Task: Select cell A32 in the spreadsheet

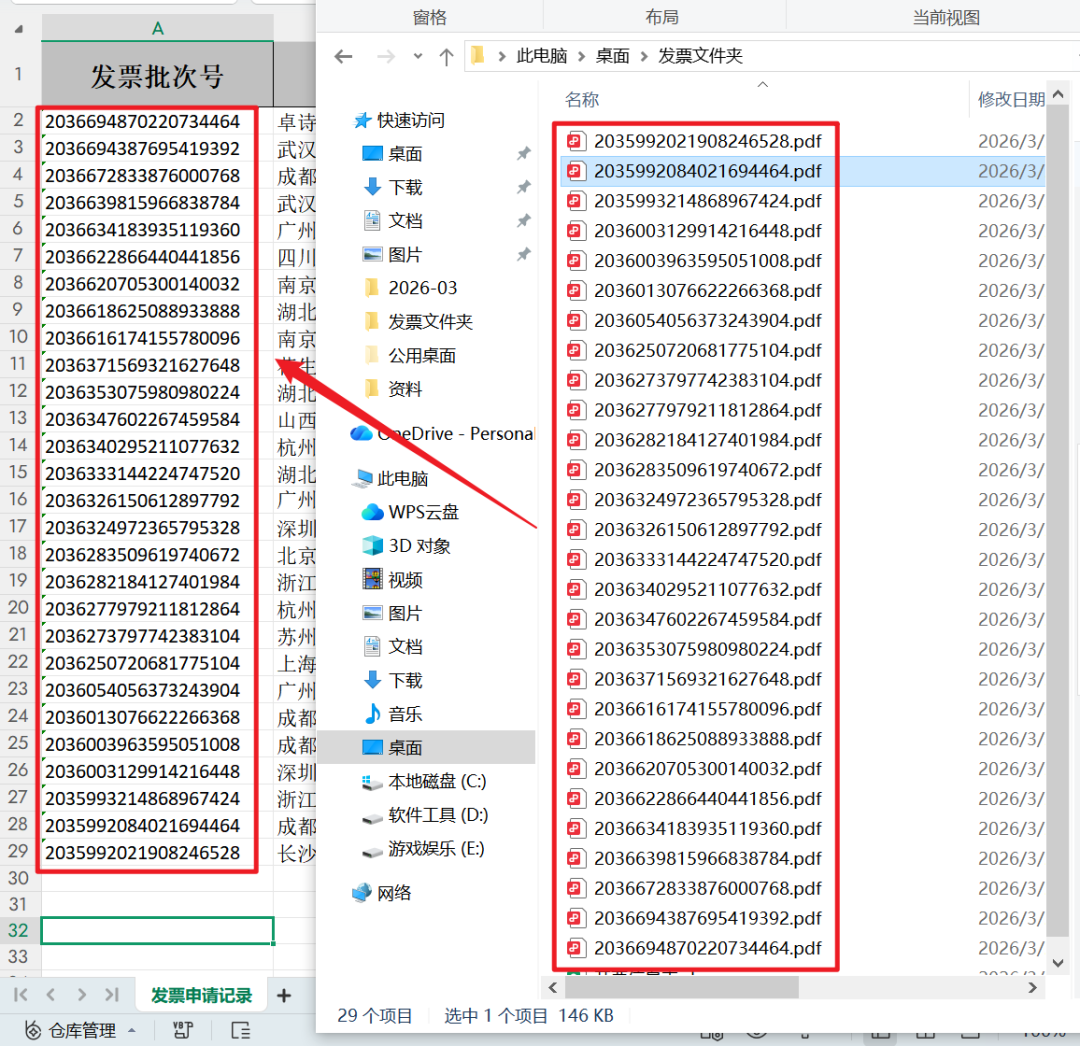Action: click(157, 930)
